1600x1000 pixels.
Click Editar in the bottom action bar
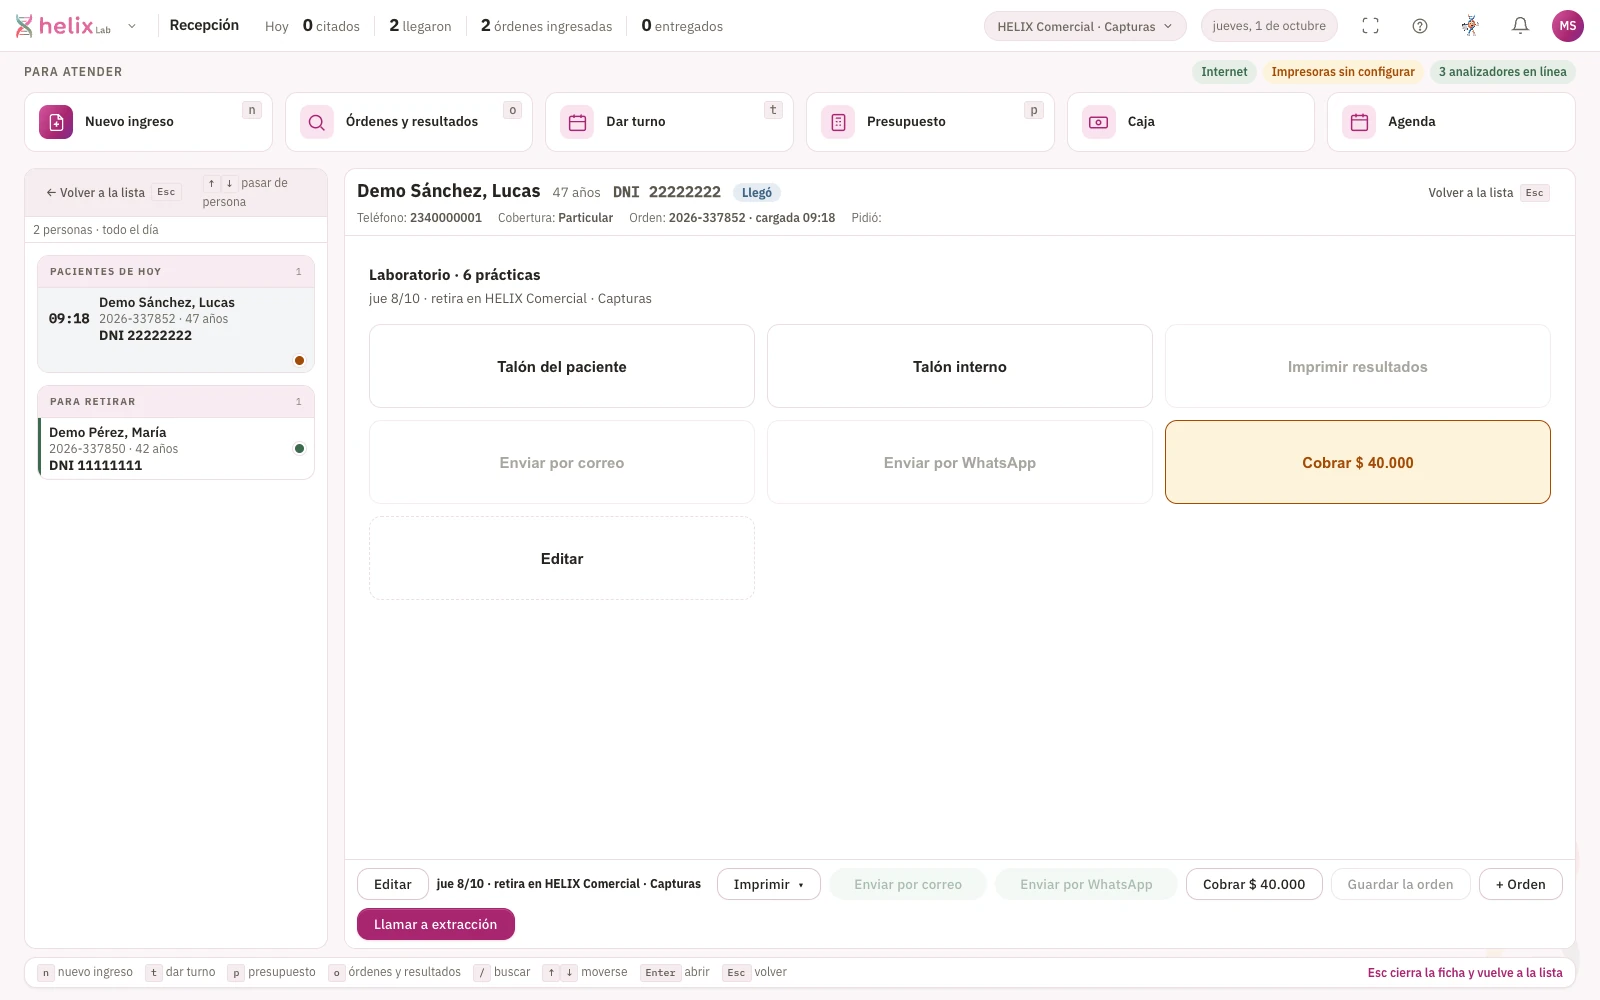(x=393, y=884)
